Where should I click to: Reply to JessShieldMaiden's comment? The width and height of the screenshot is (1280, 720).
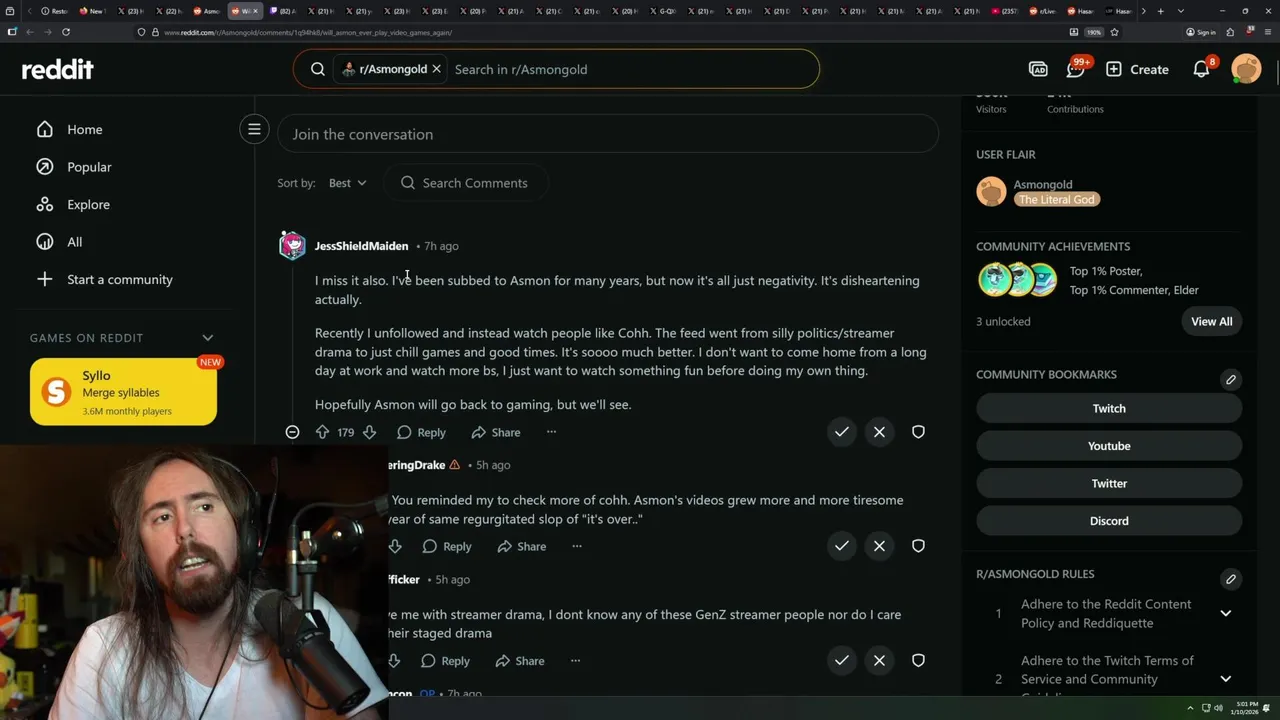[x=421, y=432]
